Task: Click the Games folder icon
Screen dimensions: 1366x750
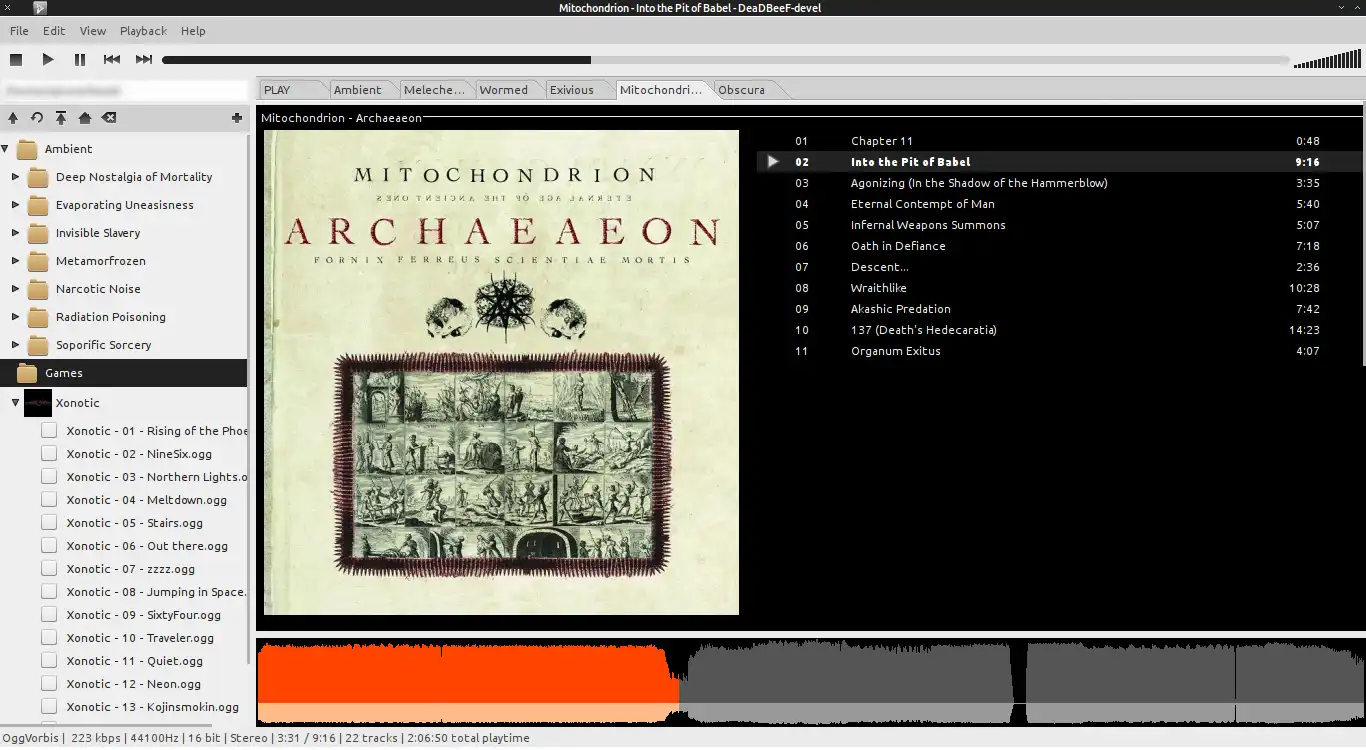Action: pos(28,373)
